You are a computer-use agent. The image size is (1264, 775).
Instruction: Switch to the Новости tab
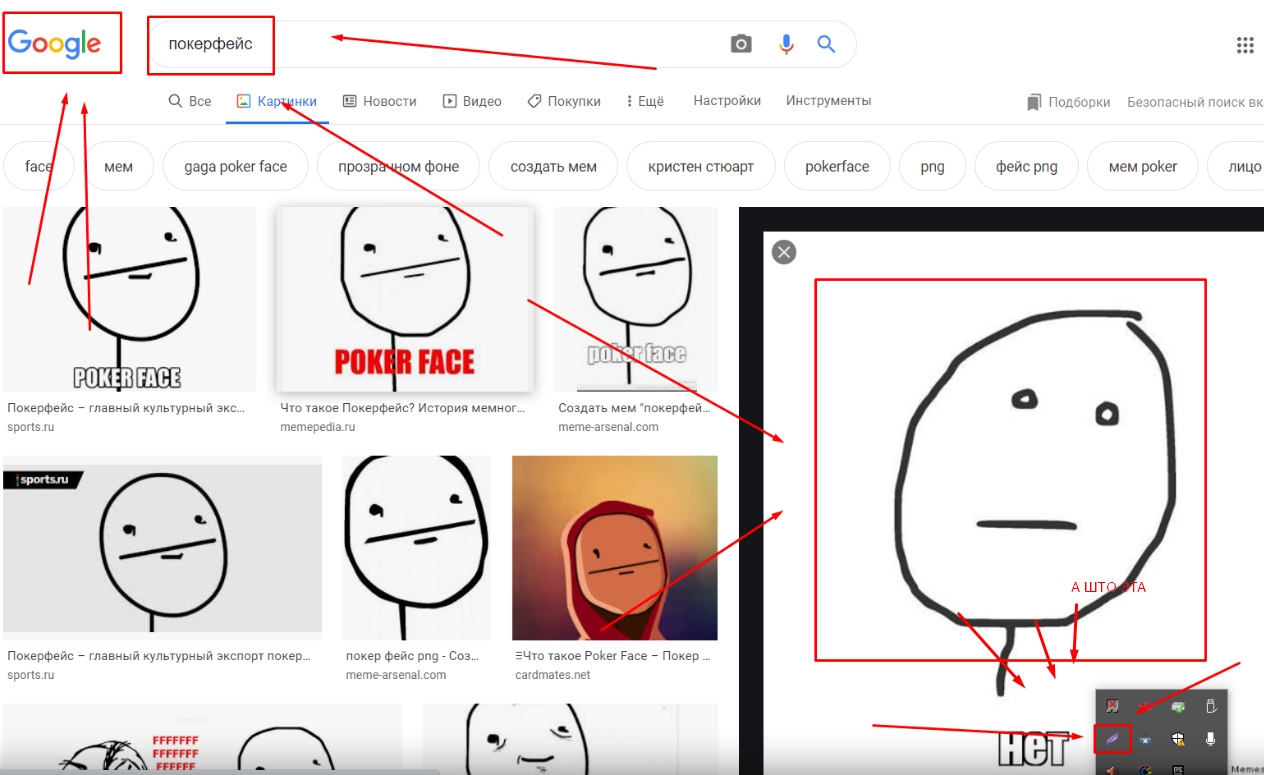[x=379, y=101]
